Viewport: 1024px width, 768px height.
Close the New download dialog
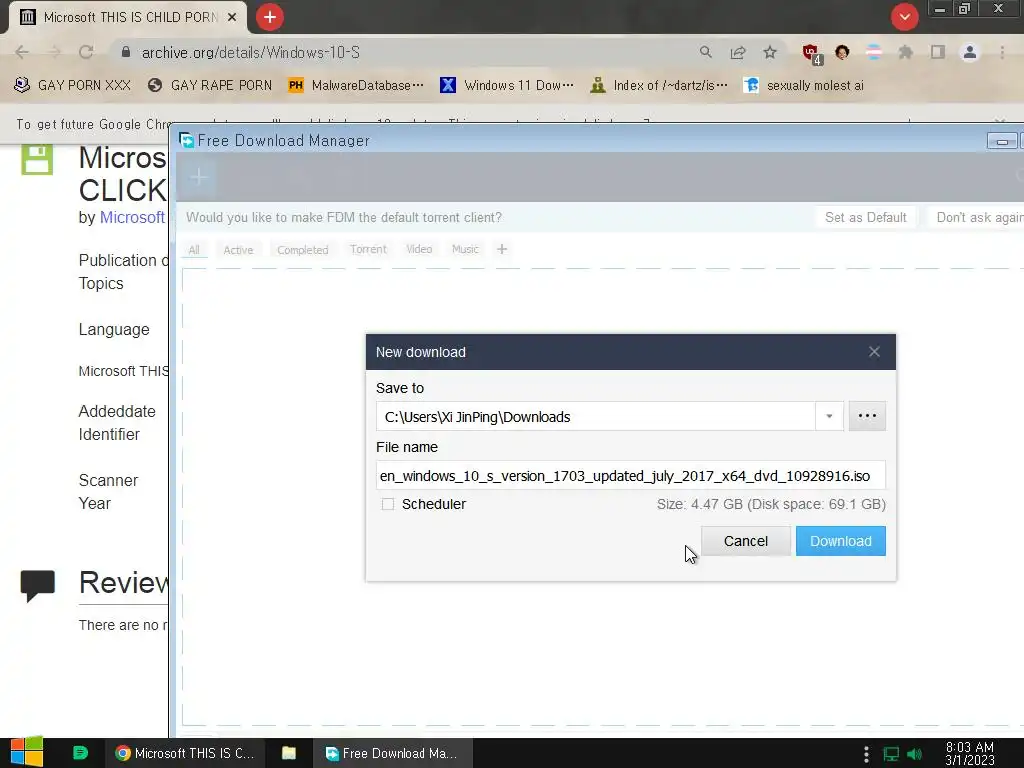click(x=874, y=352)
